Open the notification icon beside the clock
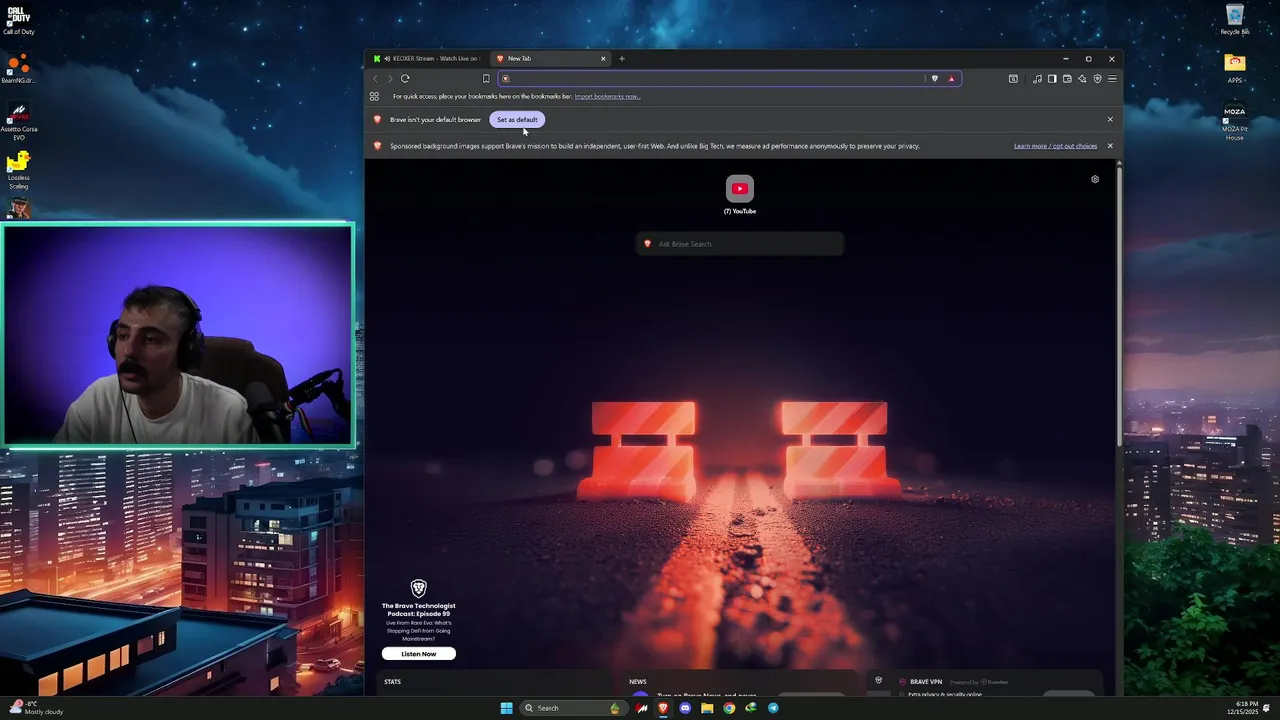The height and width of the screenshot is (720, 1280). pyautogui.click(x=1267, y=708)
